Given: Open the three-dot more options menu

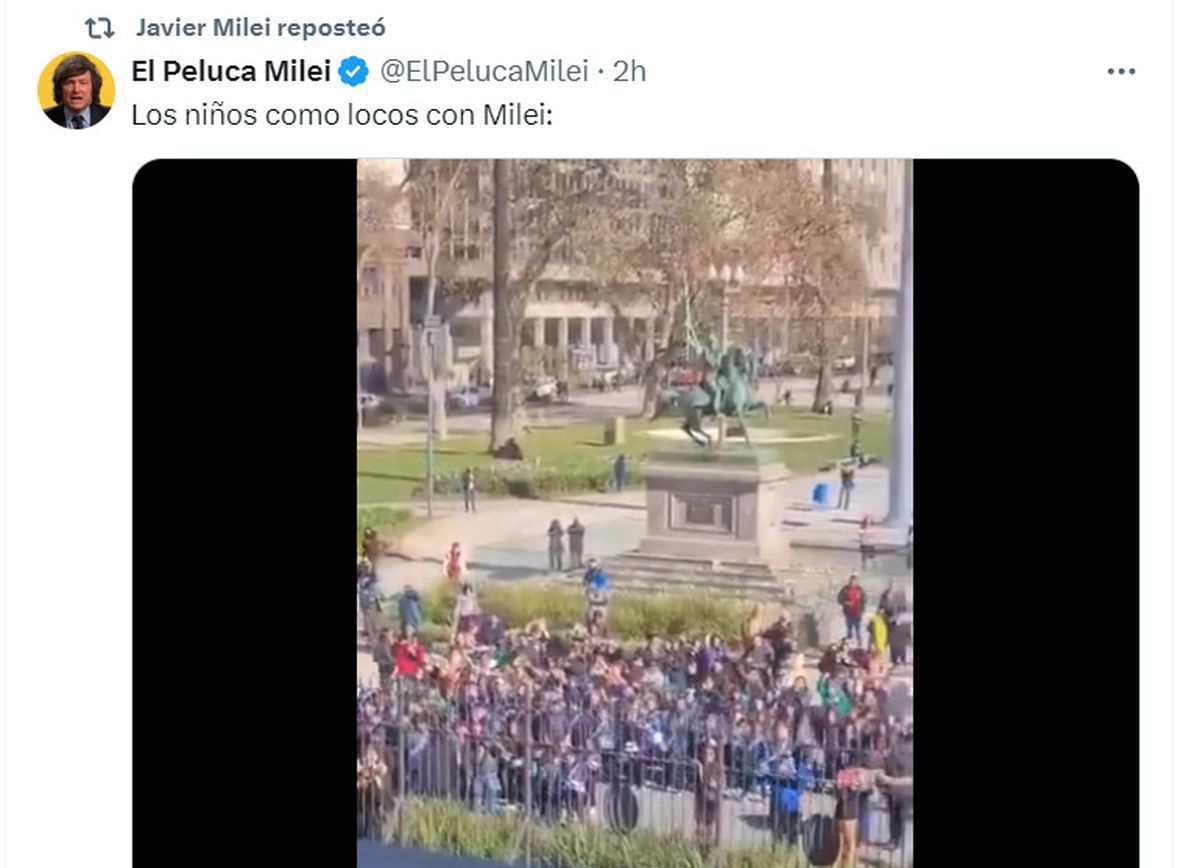Looking at the screenshot, I should pyautogui.click(x=1121, y=72).
